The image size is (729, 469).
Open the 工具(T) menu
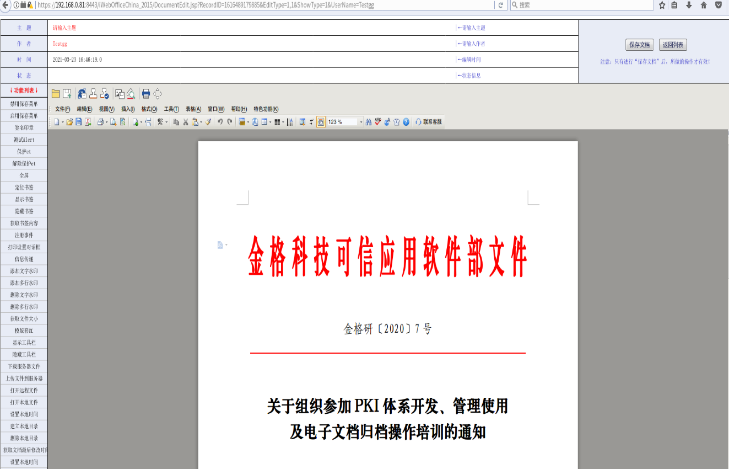(172, 109)
